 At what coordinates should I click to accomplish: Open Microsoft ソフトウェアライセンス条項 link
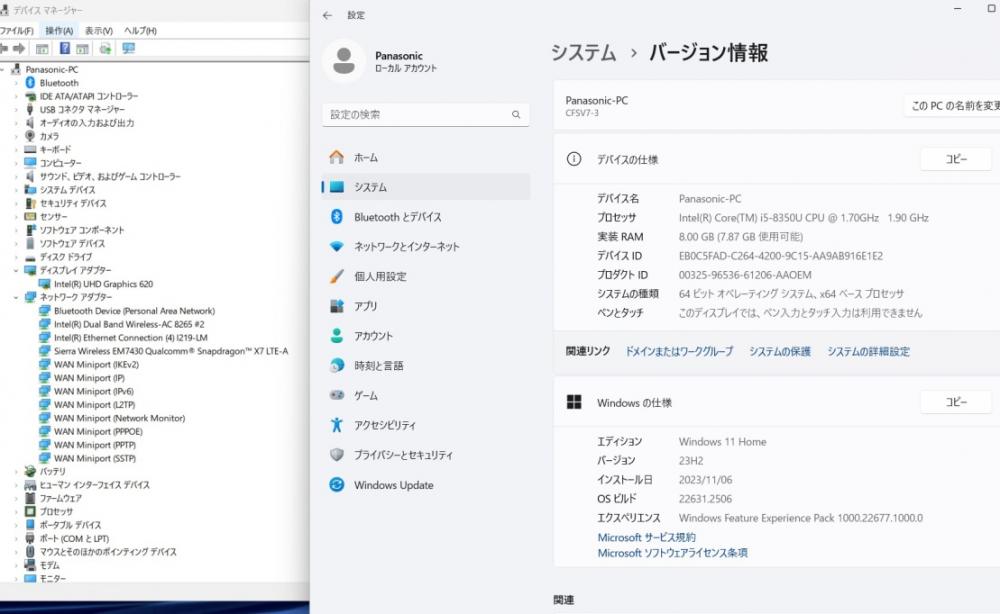tap(672, 553)
